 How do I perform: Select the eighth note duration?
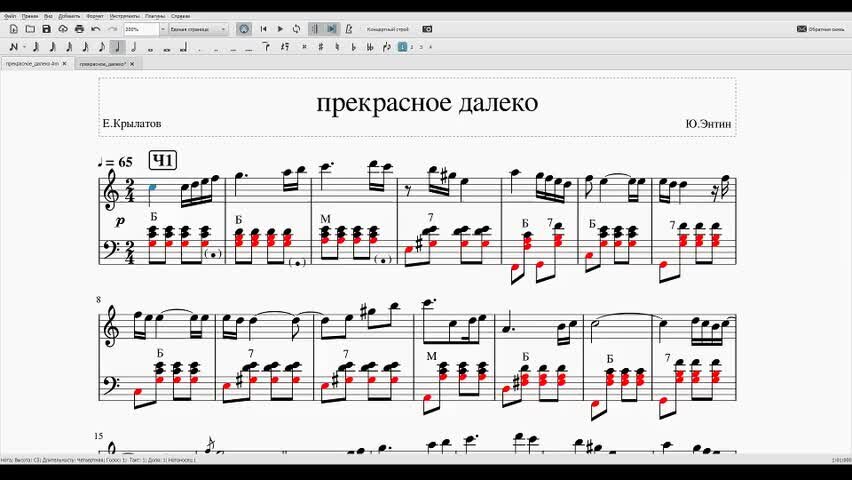tap(102, 47)
